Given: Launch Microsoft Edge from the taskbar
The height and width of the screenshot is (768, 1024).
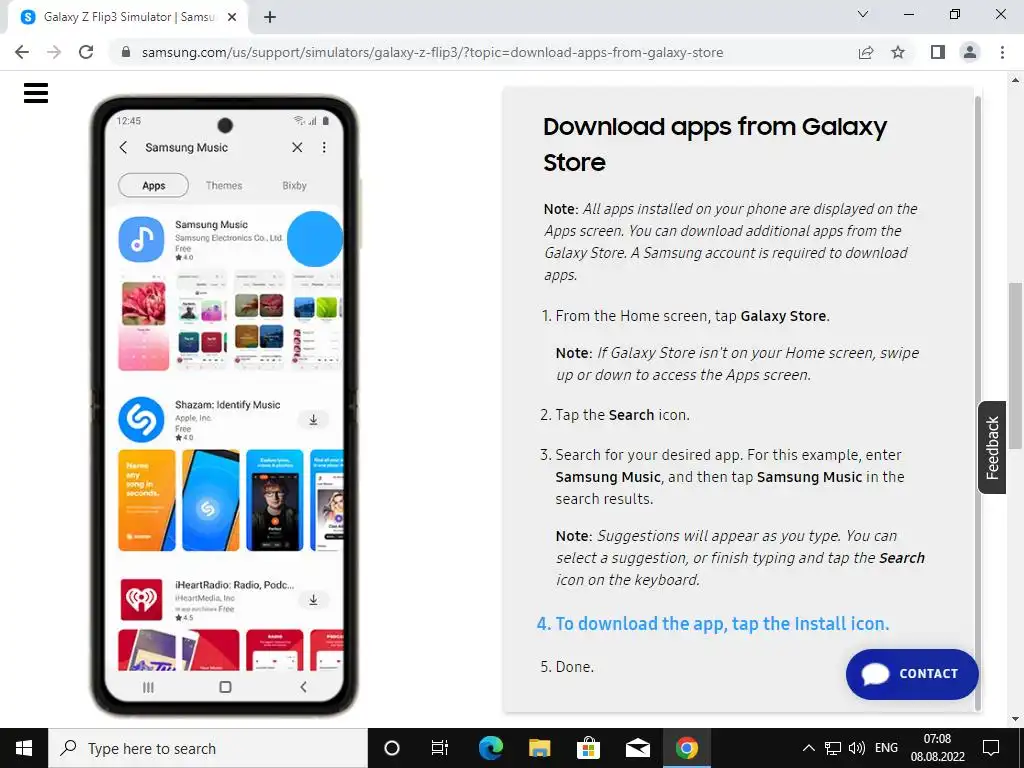Looking at the screenshot, I should point(491,748).
